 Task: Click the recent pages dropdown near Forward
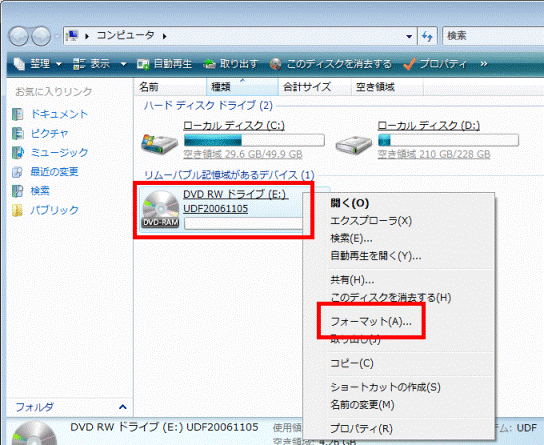click(57, 36)
